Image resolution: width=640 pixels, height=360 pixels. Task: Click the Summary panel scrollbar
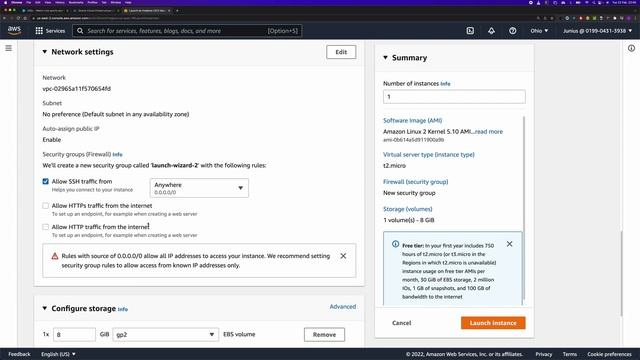tap(524, 208)
